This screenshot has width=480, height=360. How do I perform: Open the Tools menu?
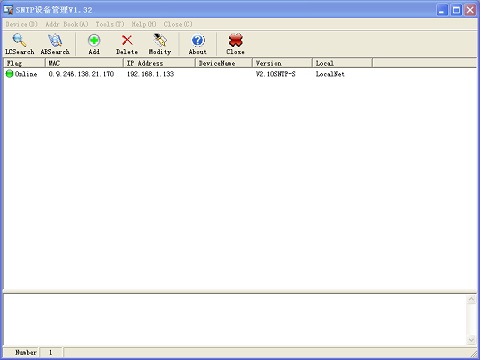[x=110, y=24]
